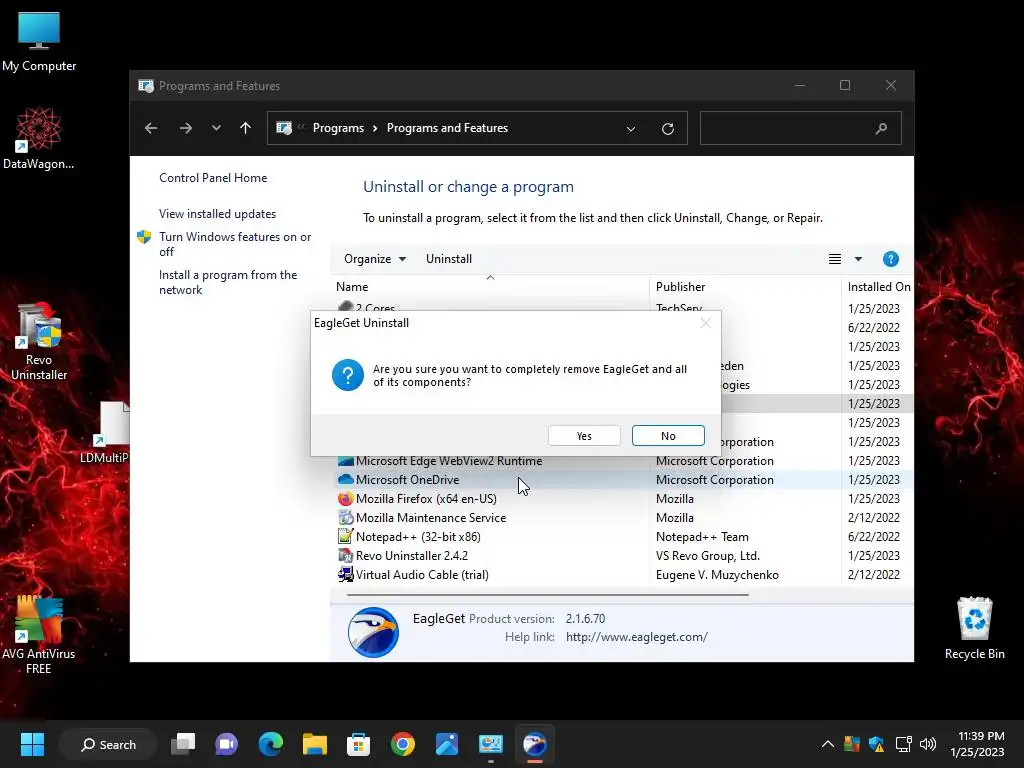The width and height of the screenshot is (1024, 768).
Task: Open Google Chrome from the taskbar
Action: 402,744
